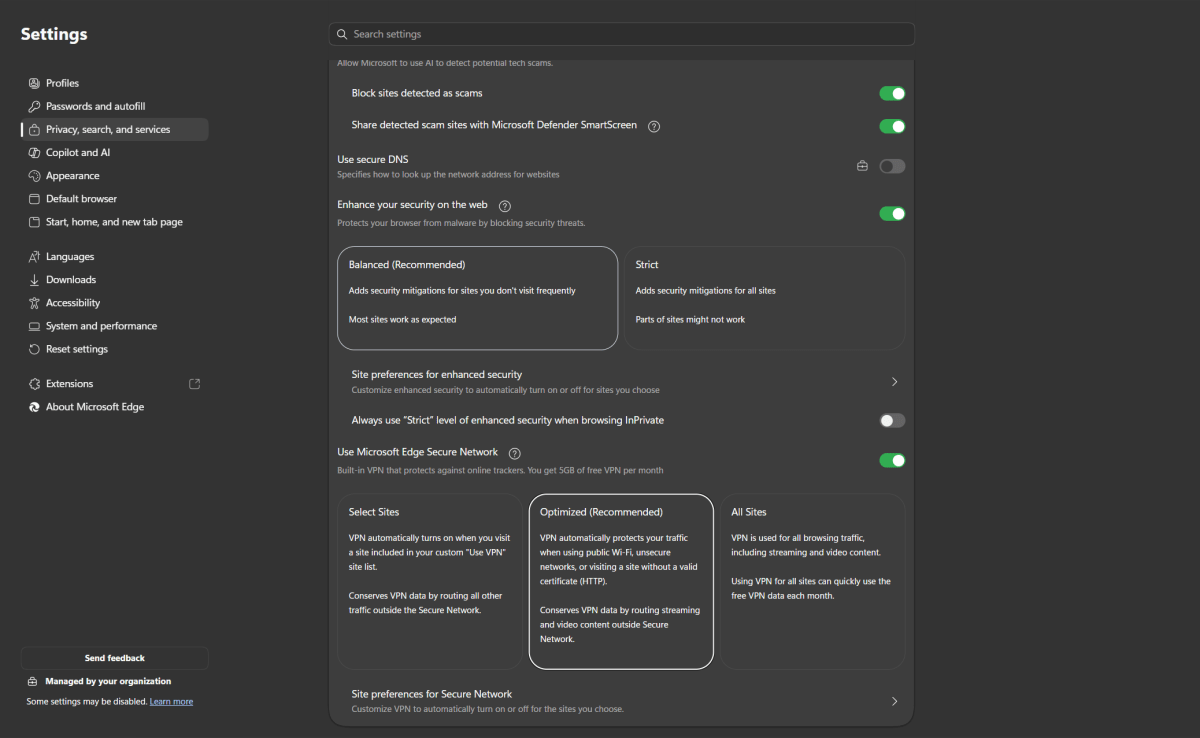The height and width of the screenshot is (738, 1200).
Task: Click the Languages icon
Action: (x=34, y=257)
